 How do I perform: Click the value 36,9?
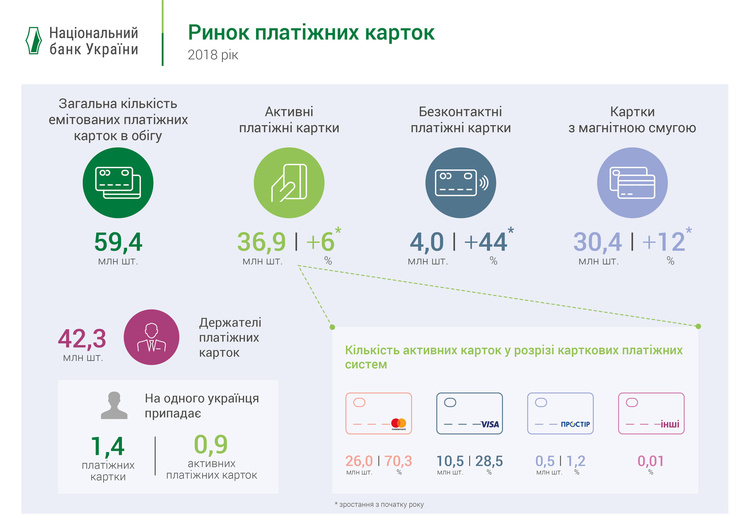[x=262, y=242]
